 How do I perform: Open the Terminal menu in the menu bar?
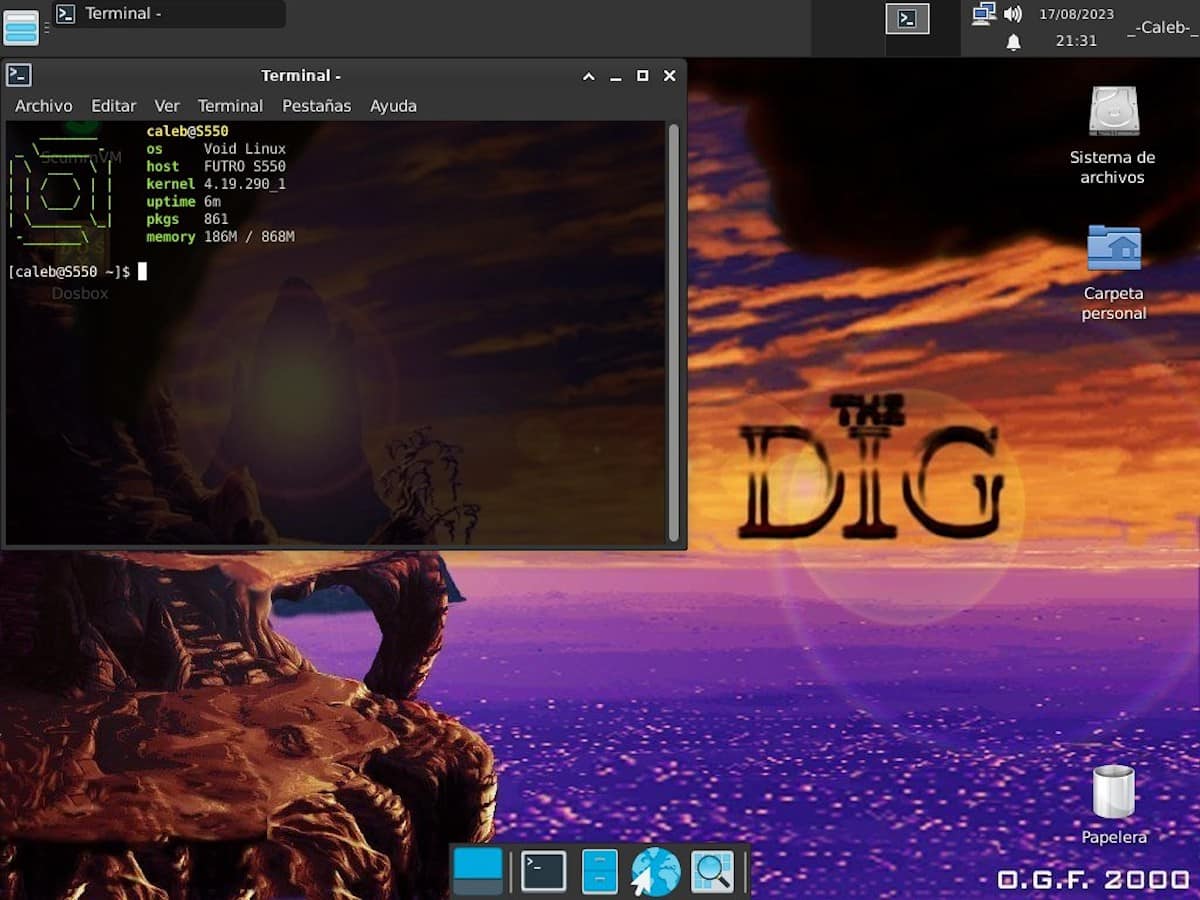pos(230,105)
